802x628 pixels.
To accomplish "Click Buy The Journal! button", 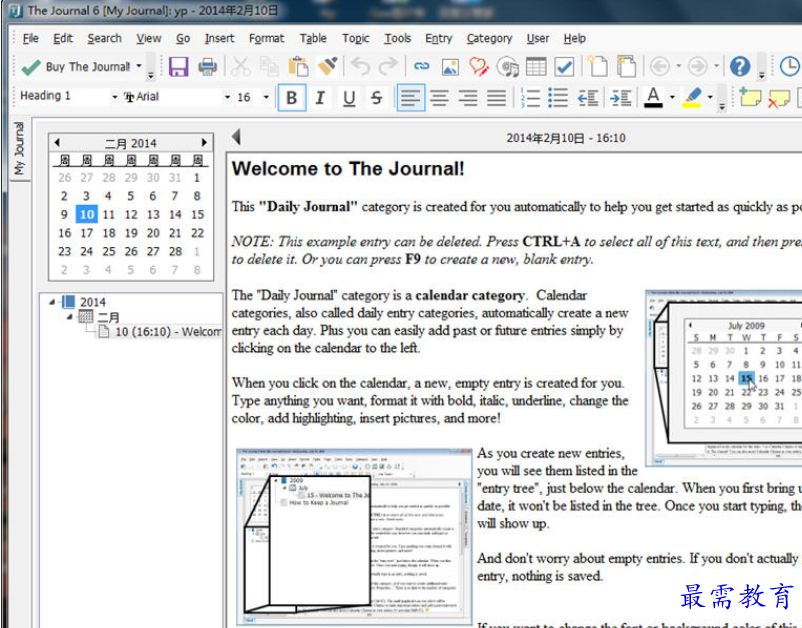I will [76, 66].
